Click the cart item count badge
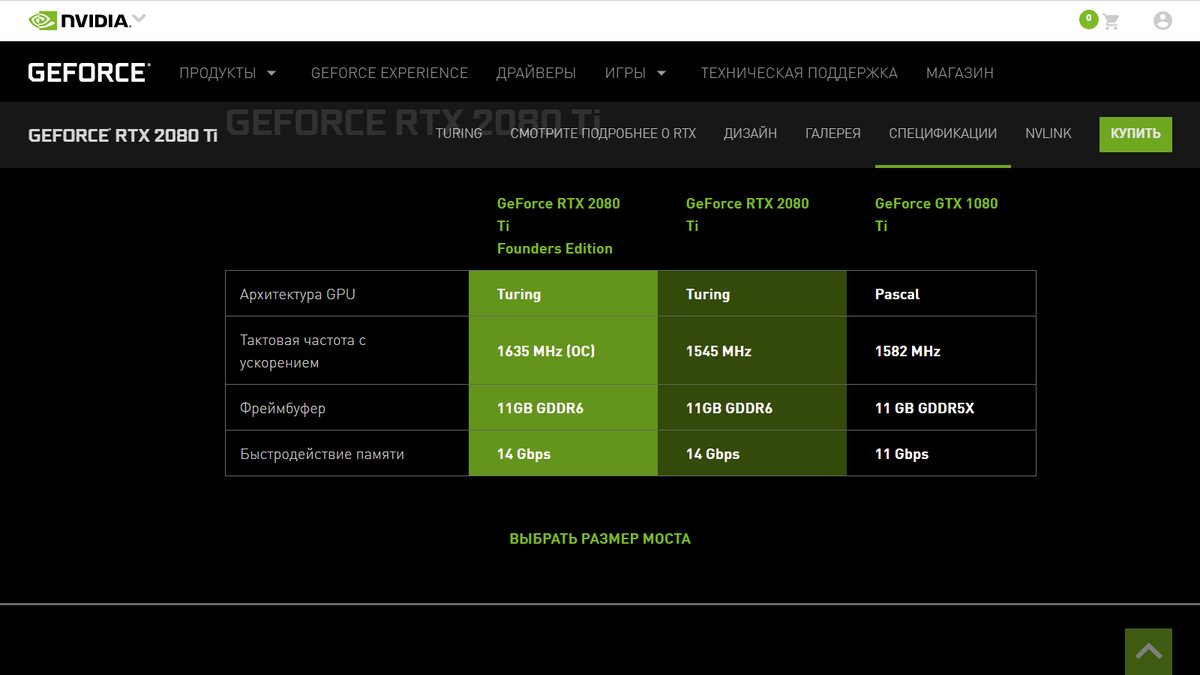1200x675 pixels. pos(1089,19)
